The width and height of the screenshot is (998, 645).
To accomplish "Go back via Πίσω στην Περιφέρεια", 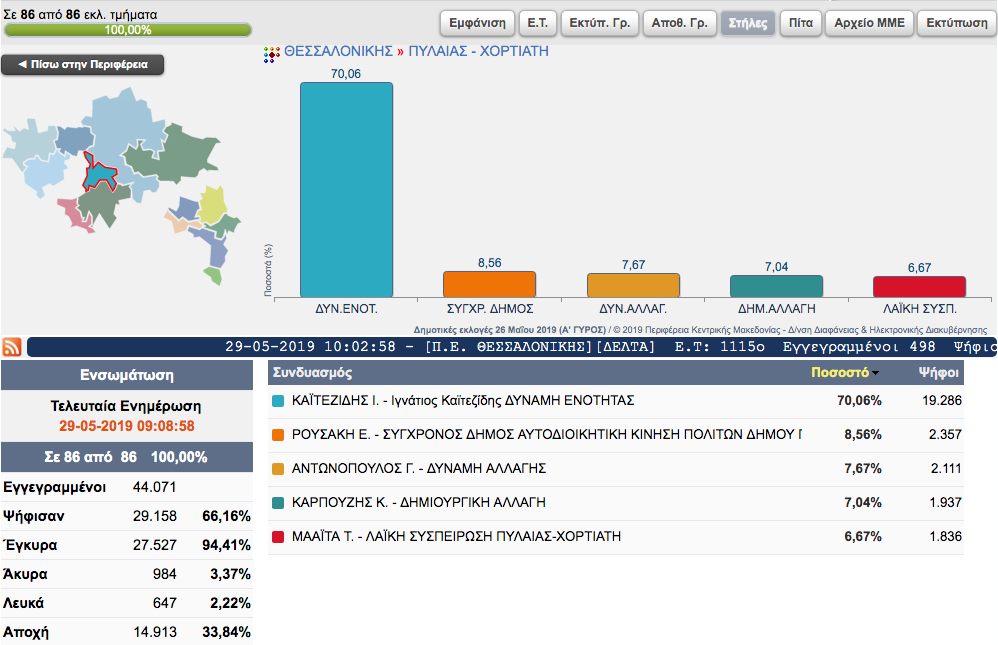I will coord(83,64).
